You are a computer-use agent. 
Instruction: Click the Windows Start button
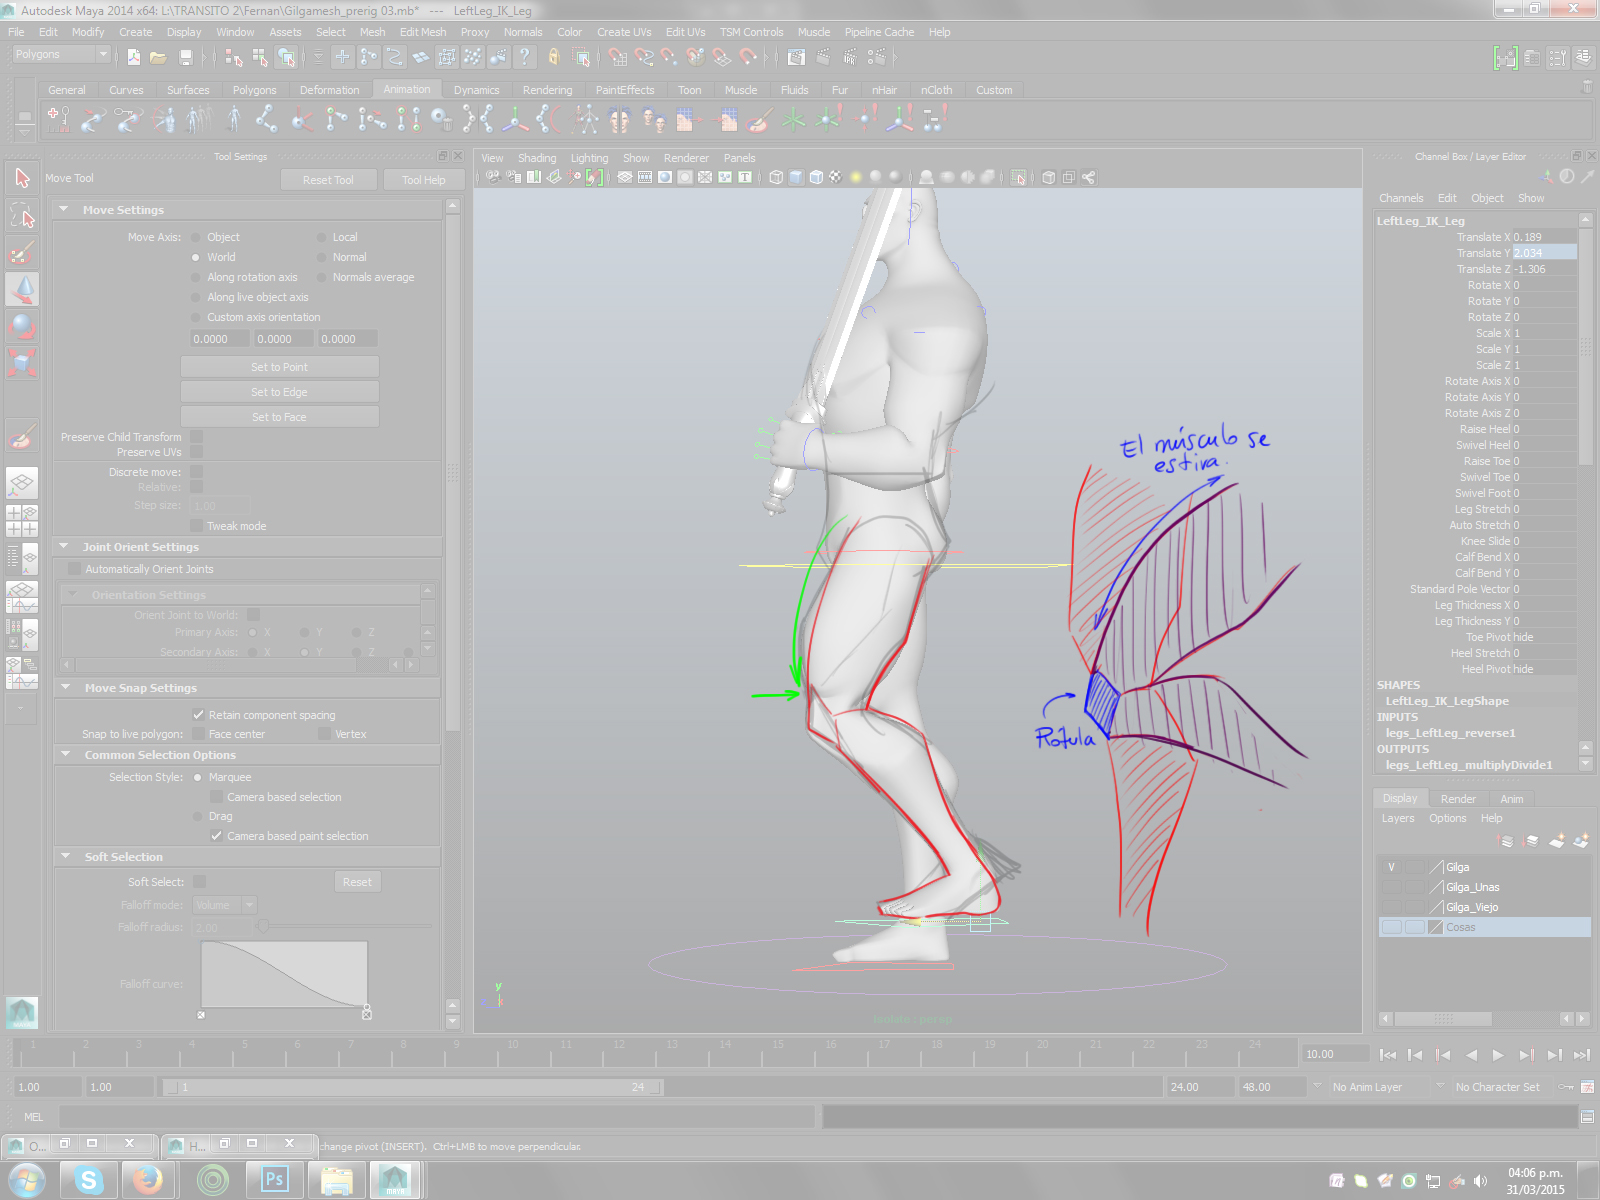[27, 1181]
